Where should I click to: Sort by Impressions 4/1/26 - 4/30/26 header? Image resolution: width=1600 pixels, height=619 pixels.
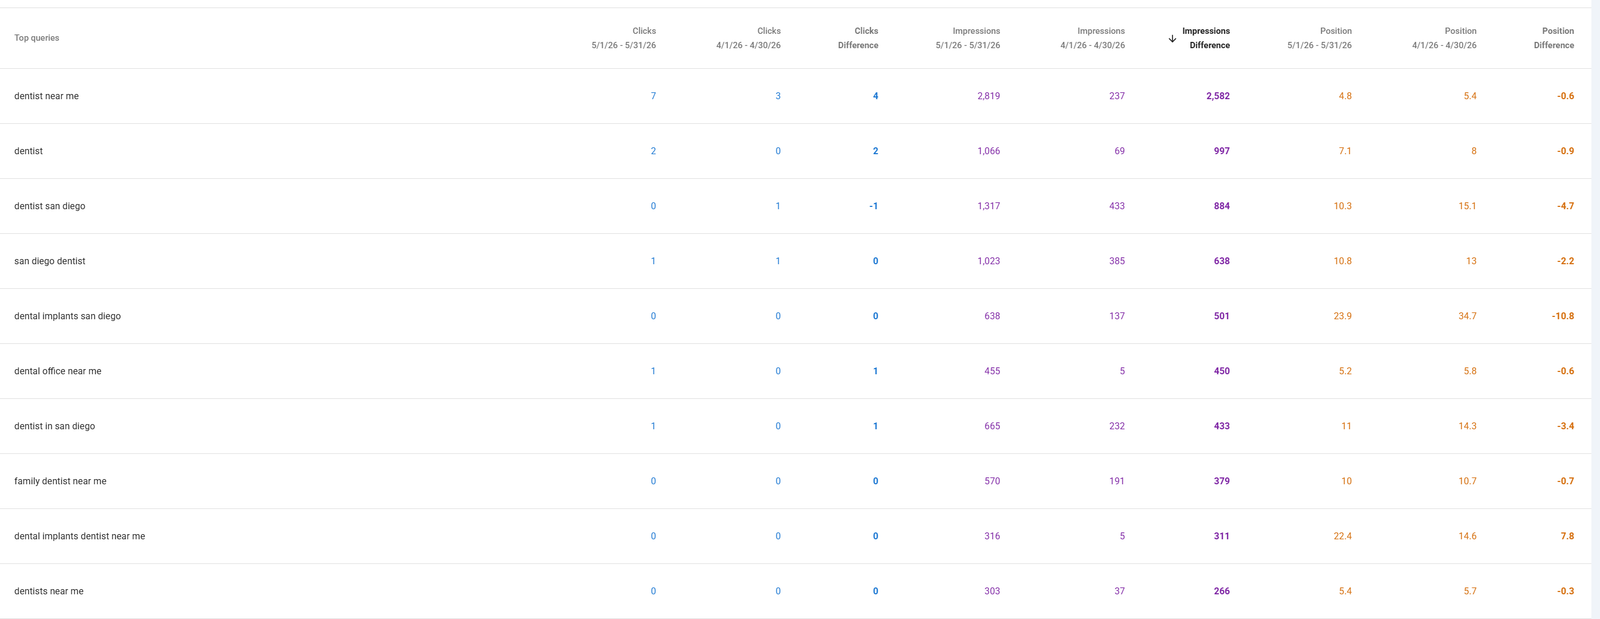(1092, 38)
